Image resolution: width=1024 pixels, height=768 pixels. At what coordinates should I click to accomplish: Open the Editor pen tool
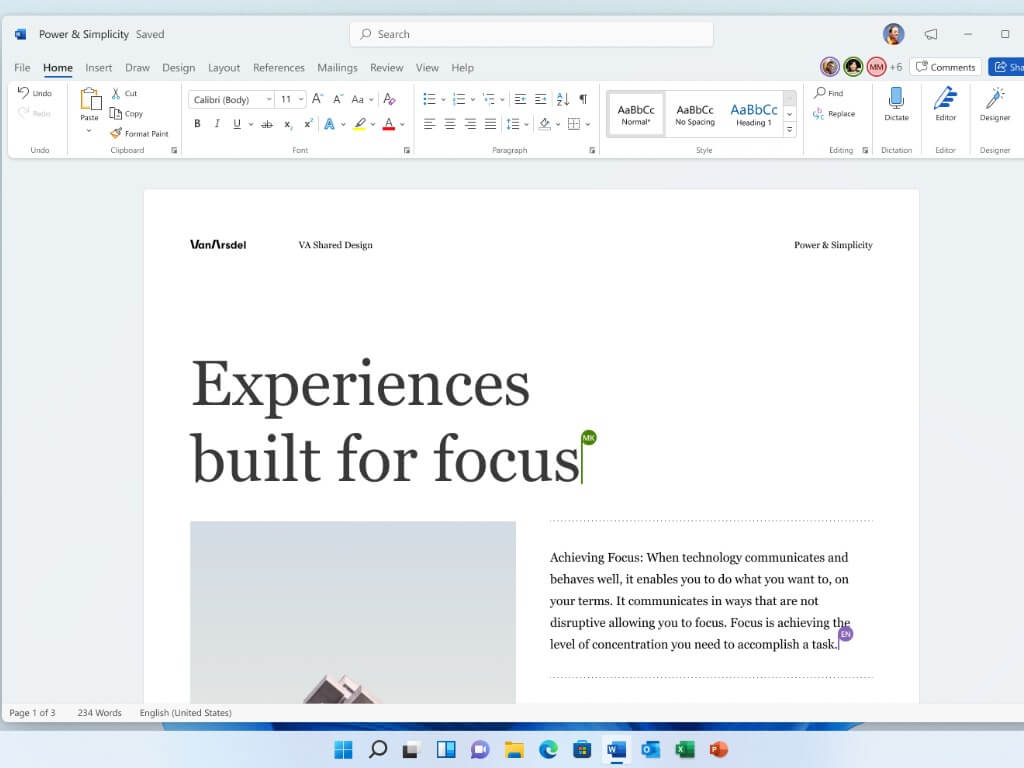tap(945, 98)
